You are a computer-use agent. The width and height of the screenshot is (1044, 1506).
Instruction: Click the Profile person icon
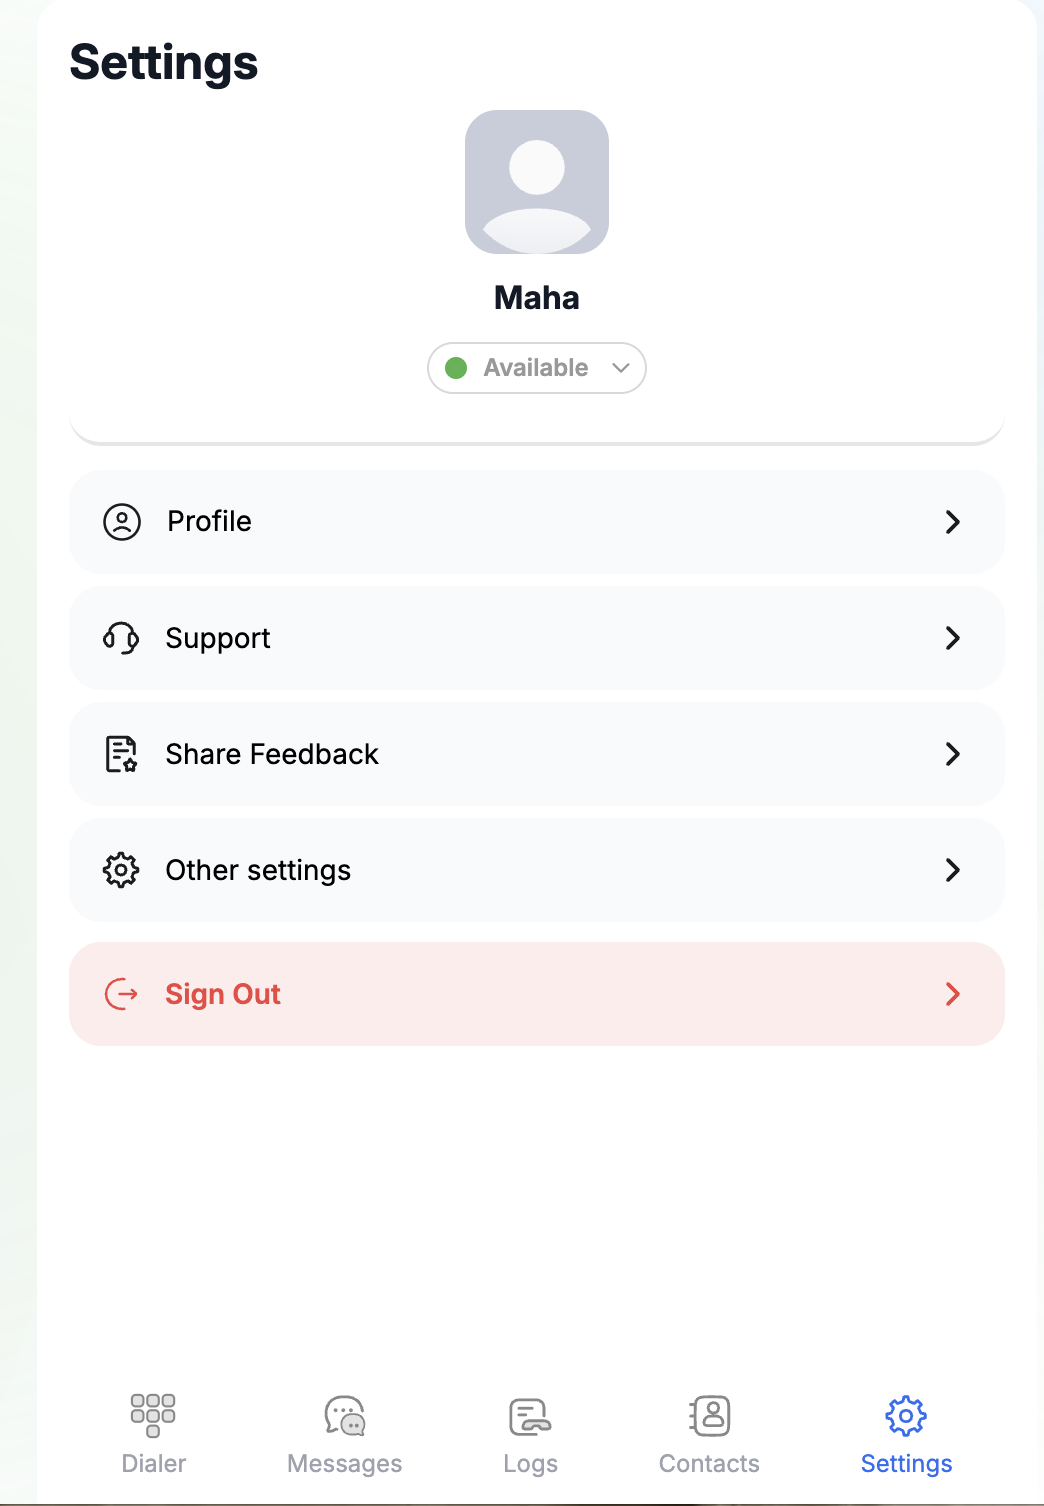coord(122,522)
